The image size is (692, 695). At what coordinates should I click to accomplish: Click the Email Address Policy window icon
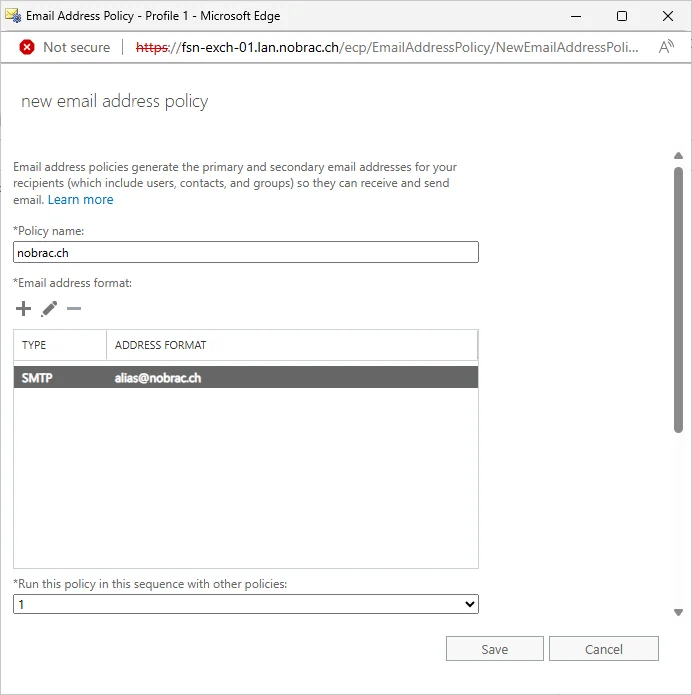[x=13, y=16]
